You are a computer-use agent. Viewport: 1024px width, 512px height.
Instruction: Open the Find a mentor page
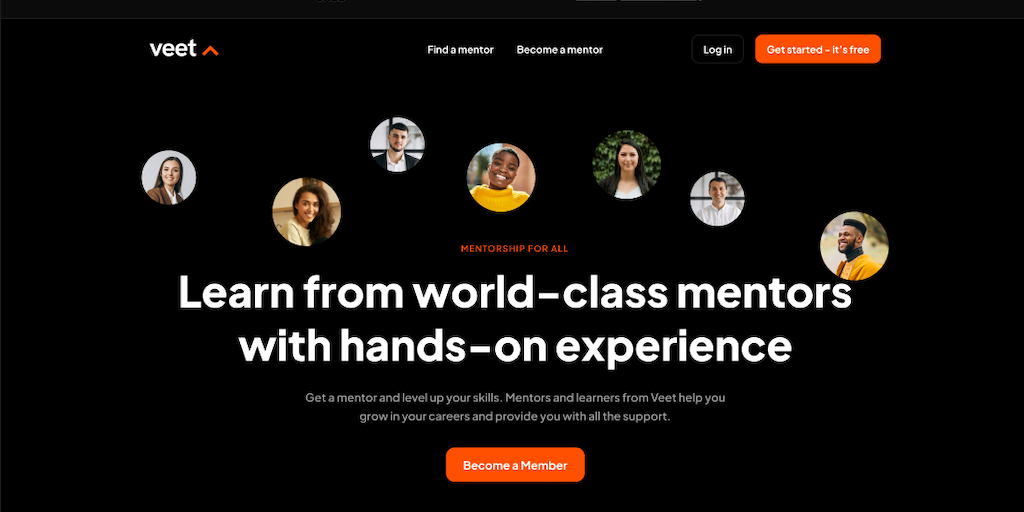(460, 50)
